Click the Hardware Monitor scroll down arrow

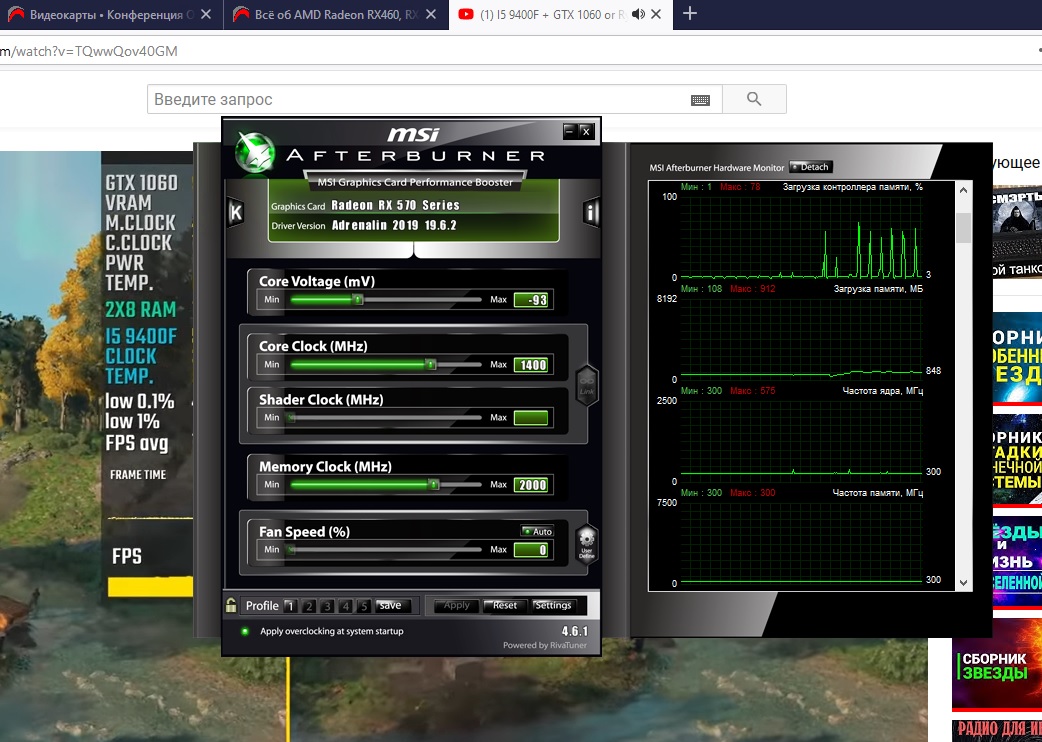tap(963, 583)
